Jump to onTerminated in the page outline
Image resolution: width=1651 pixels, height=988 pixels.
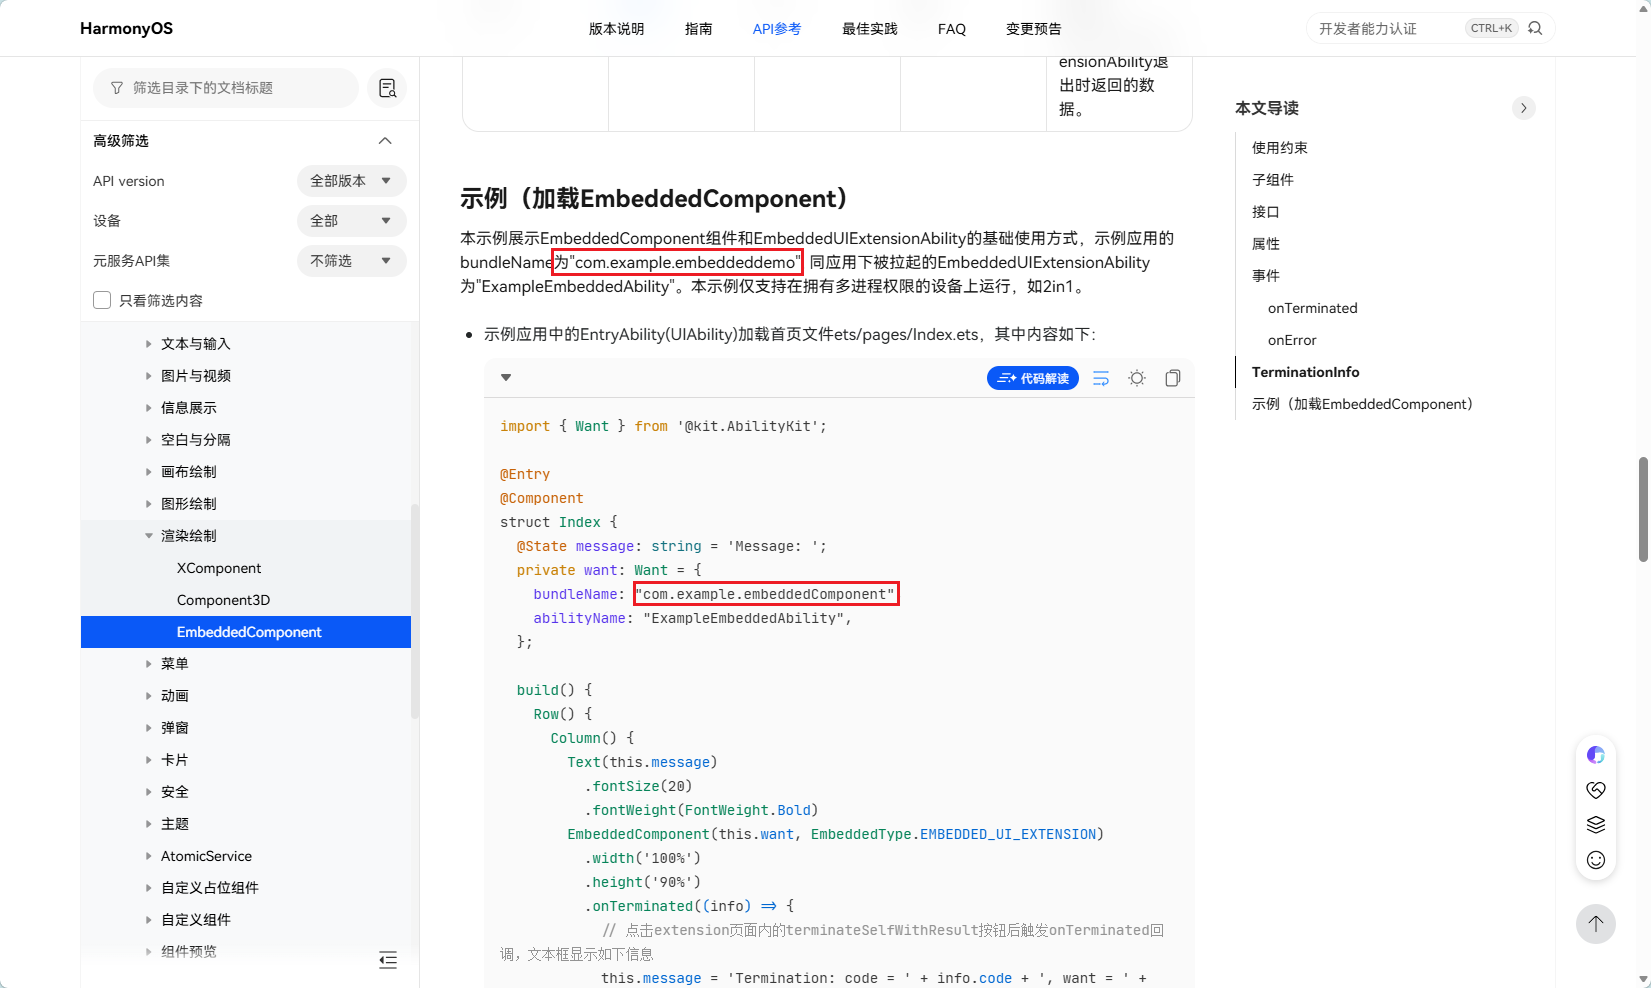(x=1312, y=308)
